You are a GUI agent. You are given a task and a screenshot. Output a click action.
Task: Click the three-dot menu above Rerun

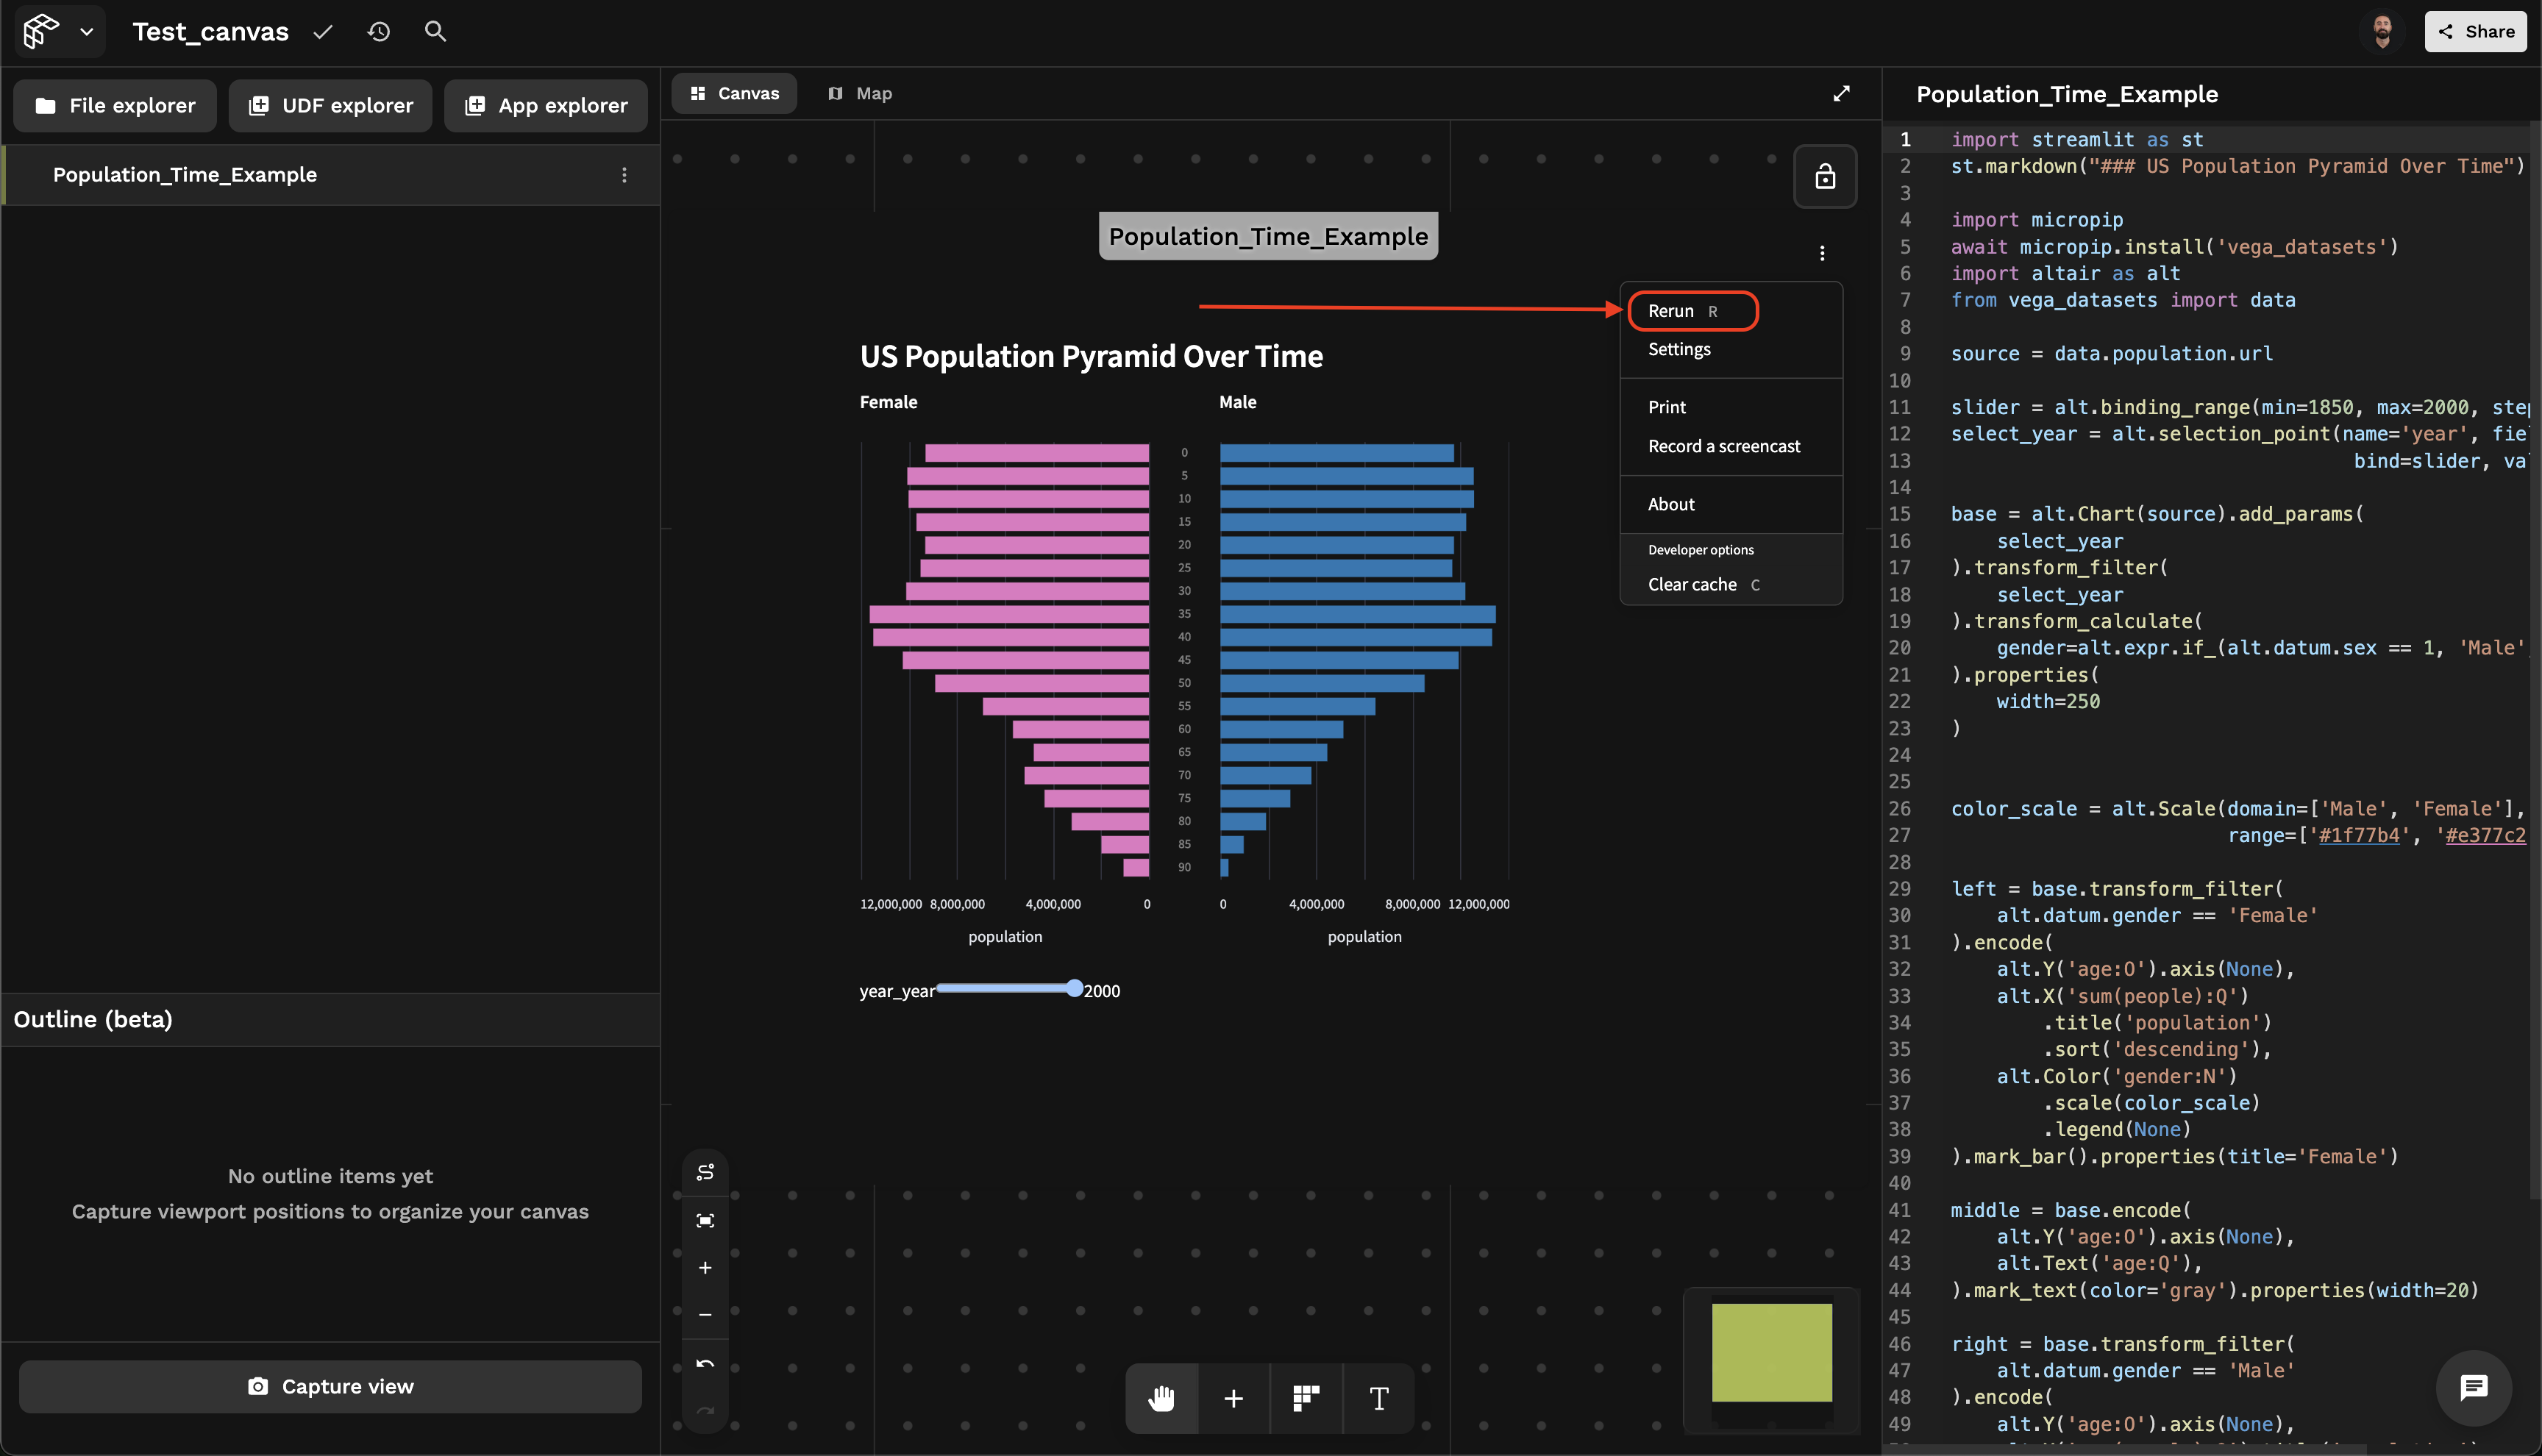[x=1822, y=253]
